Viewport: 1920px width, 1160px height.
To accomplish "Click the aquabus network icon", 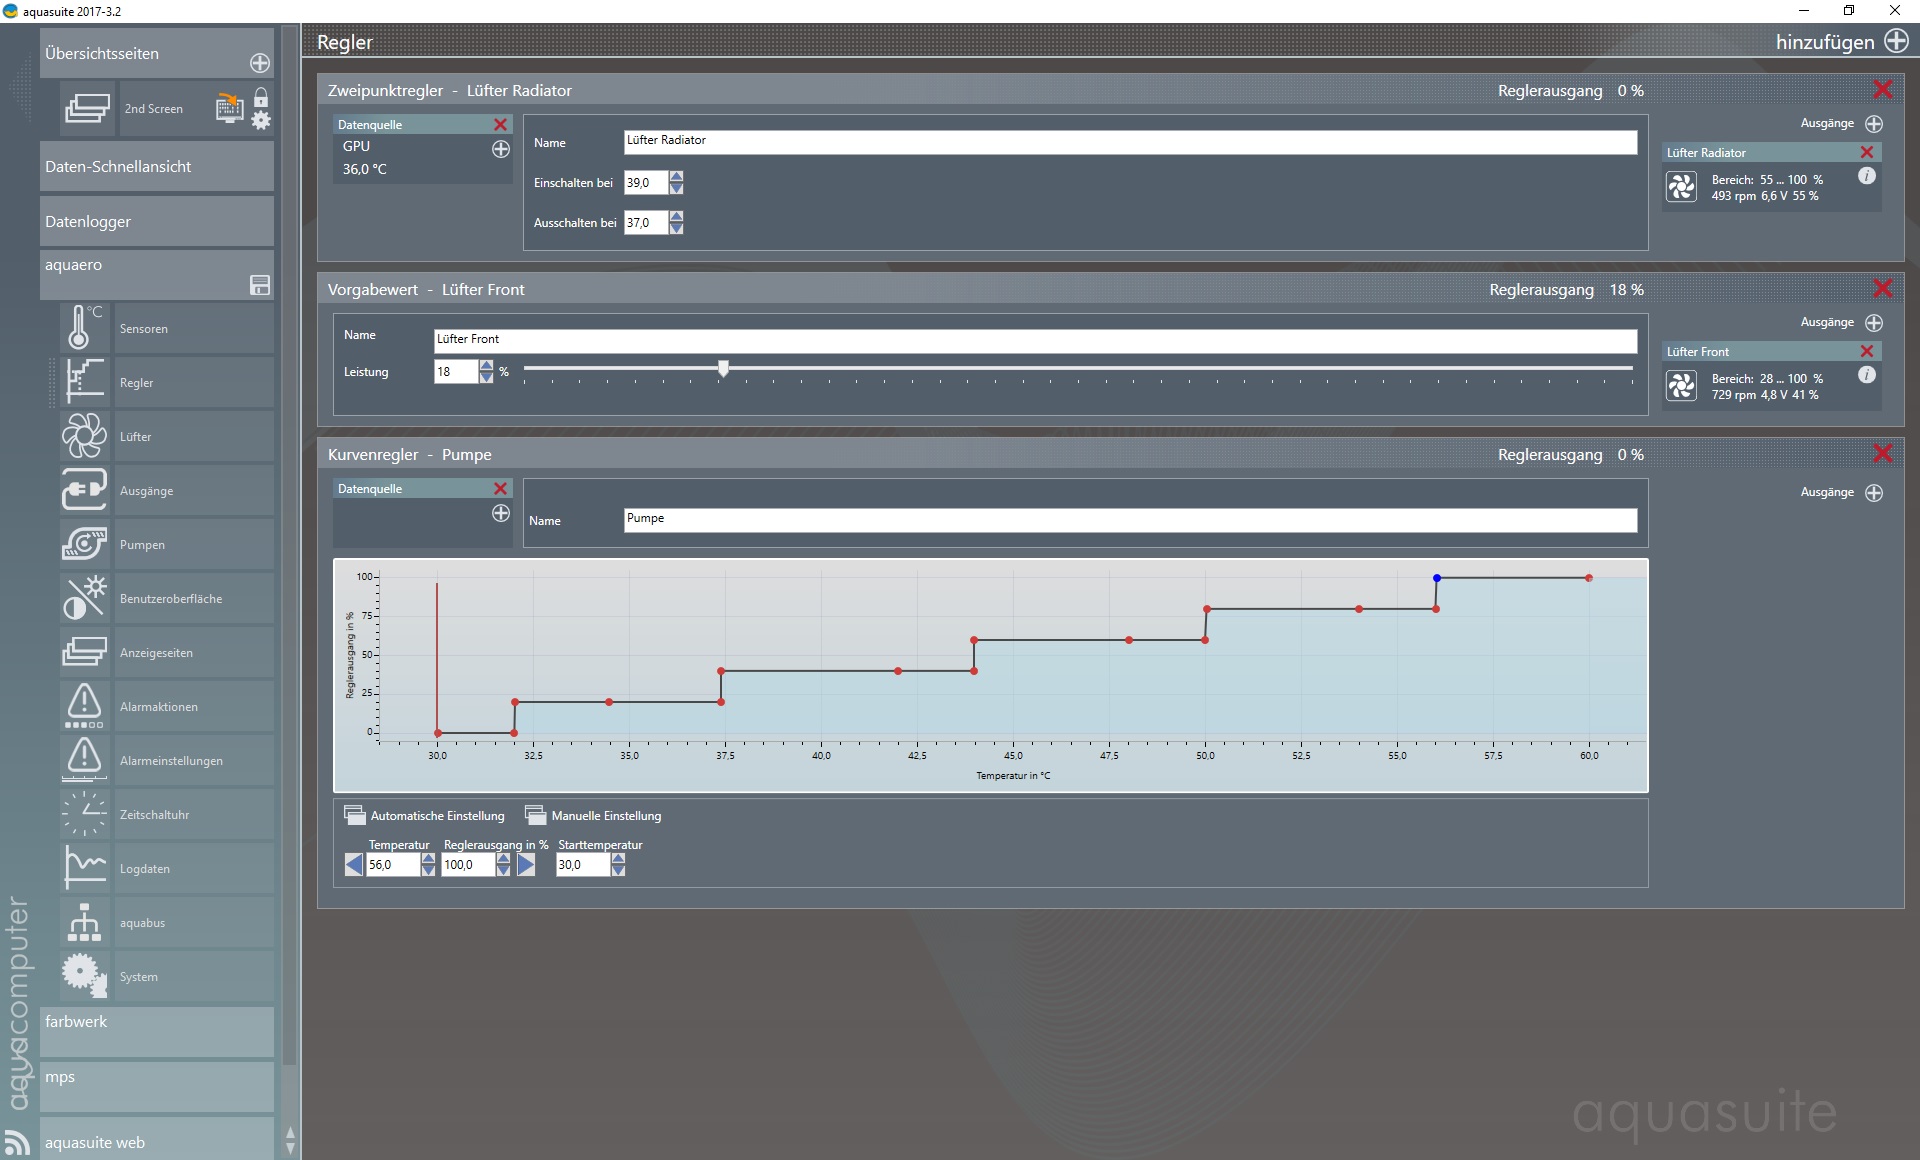I will [84, 922].
